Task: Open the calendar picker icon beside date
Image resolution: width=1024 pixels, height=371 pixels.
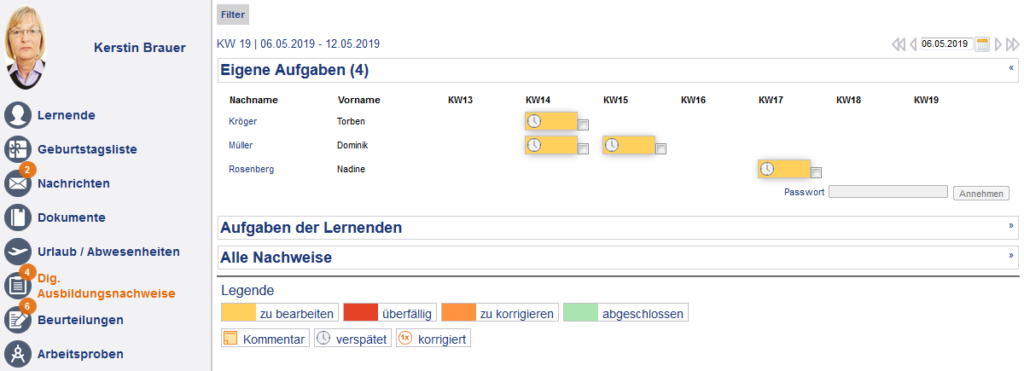Action: coord(982,44)
